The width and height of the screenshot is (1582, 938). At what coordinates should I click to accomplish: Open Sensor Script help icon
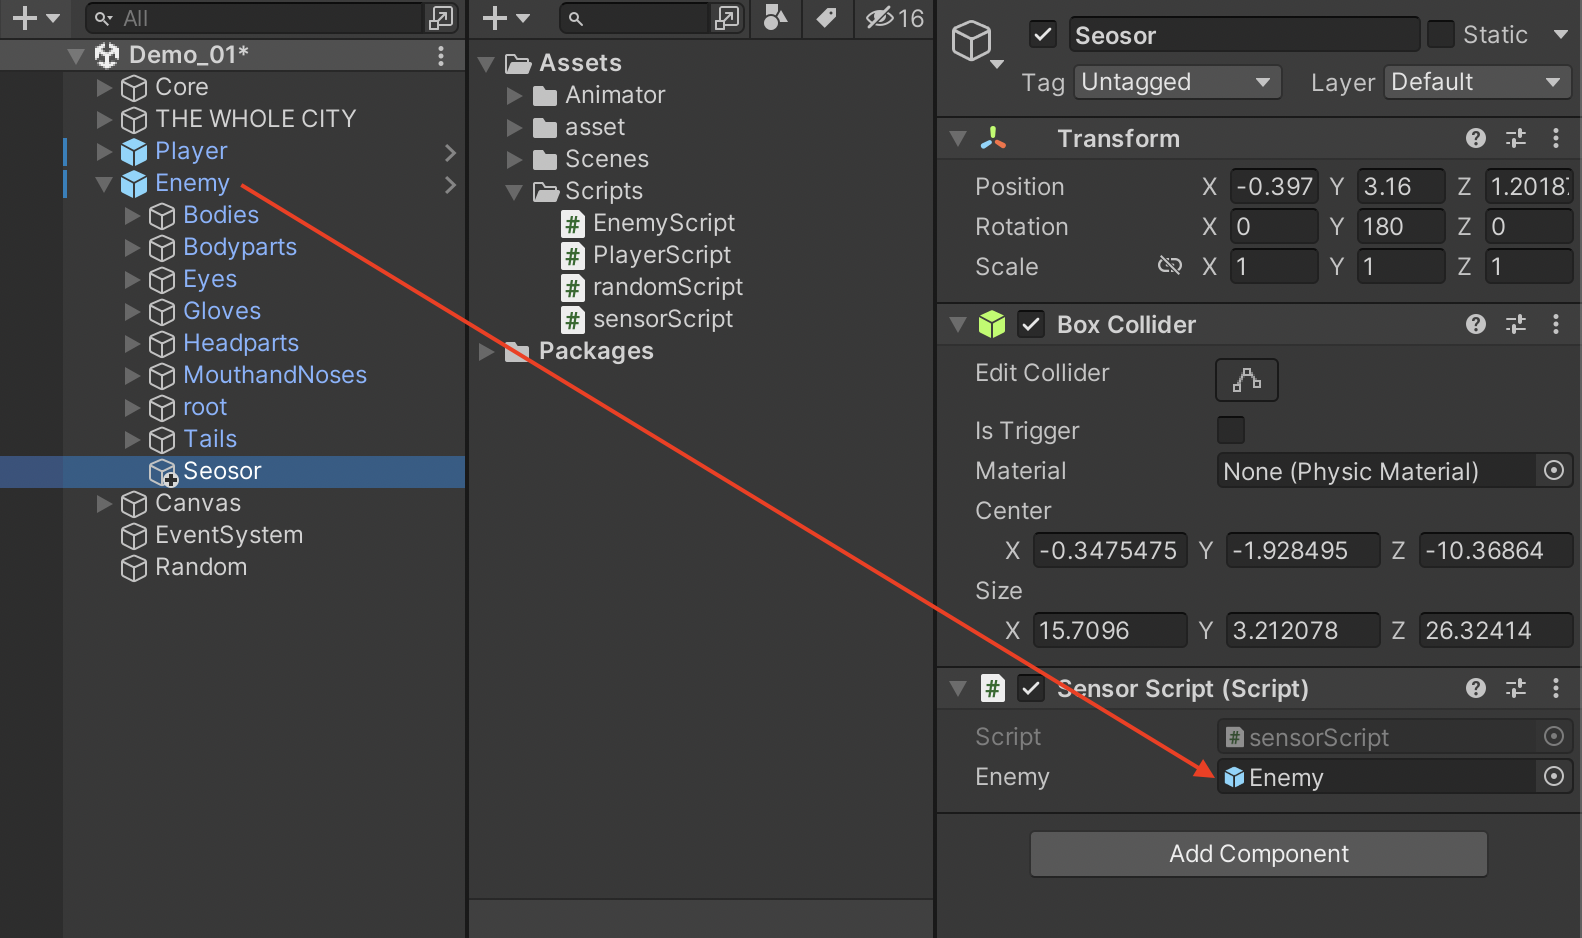pos(1475,688)
